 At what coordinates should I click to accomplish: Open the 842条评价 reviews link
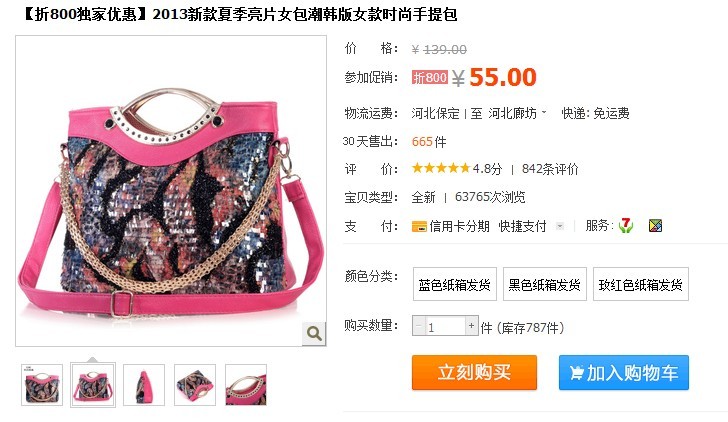pyautogui.click(x=550, y=169)
